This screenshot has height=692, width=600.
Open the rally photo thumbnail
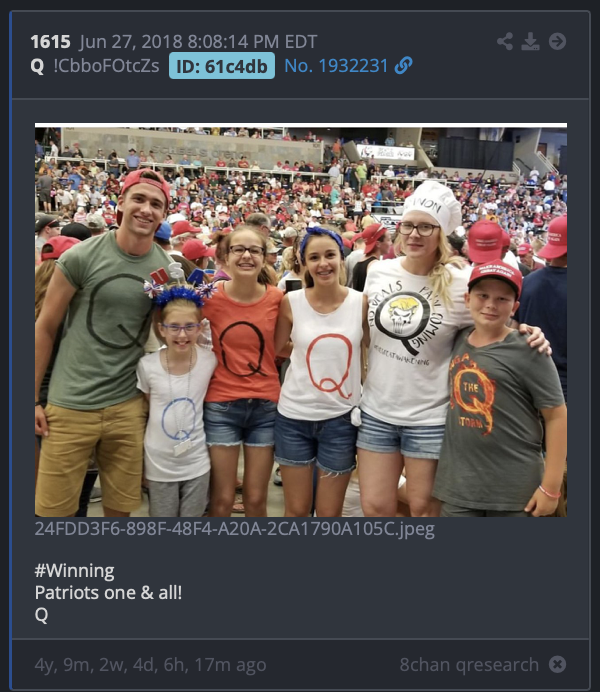301,320
